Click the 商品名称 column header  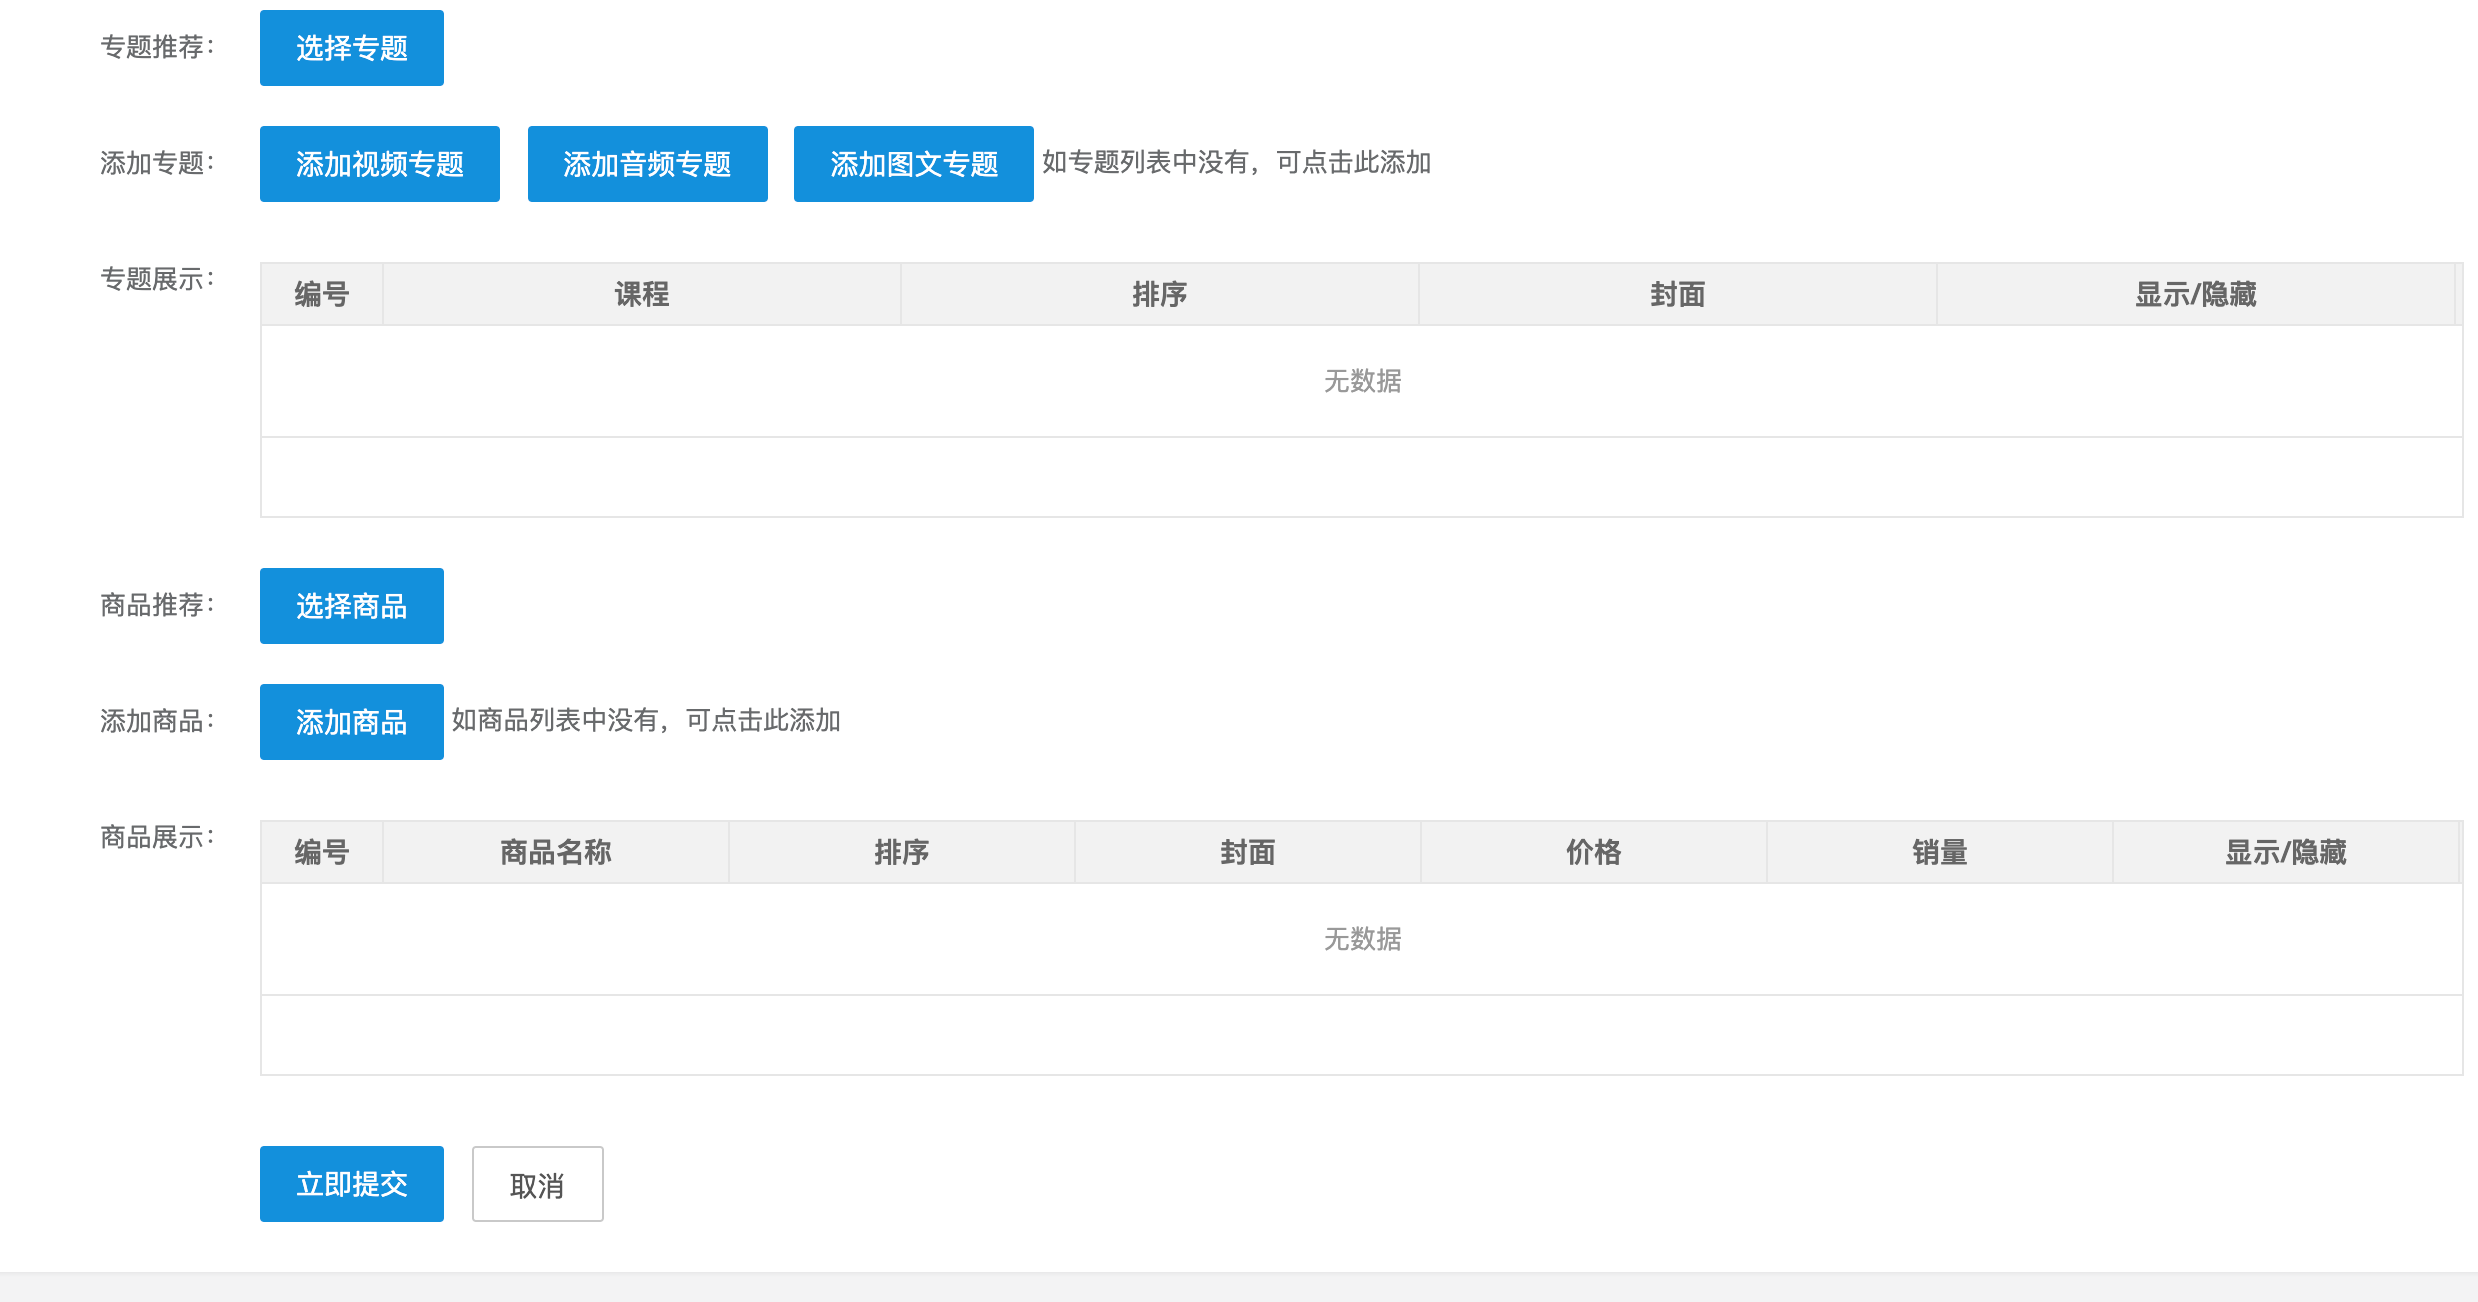[556, 852]
